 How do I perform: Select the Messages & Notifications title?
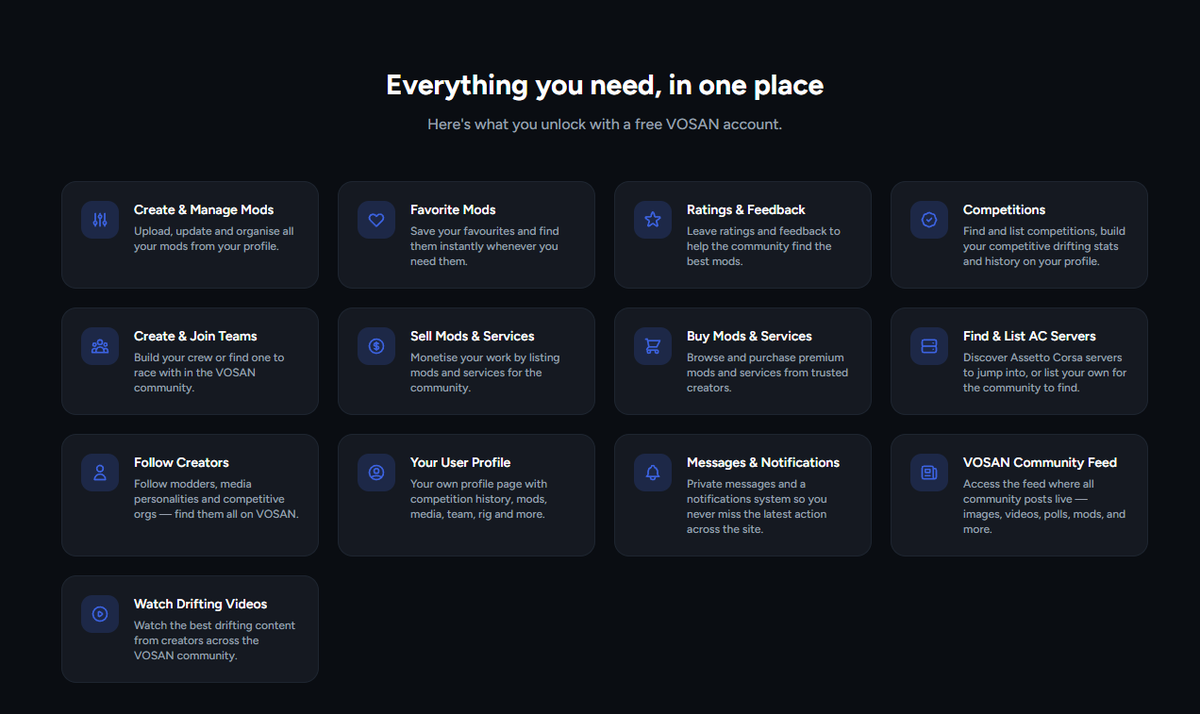click(763, 463)
